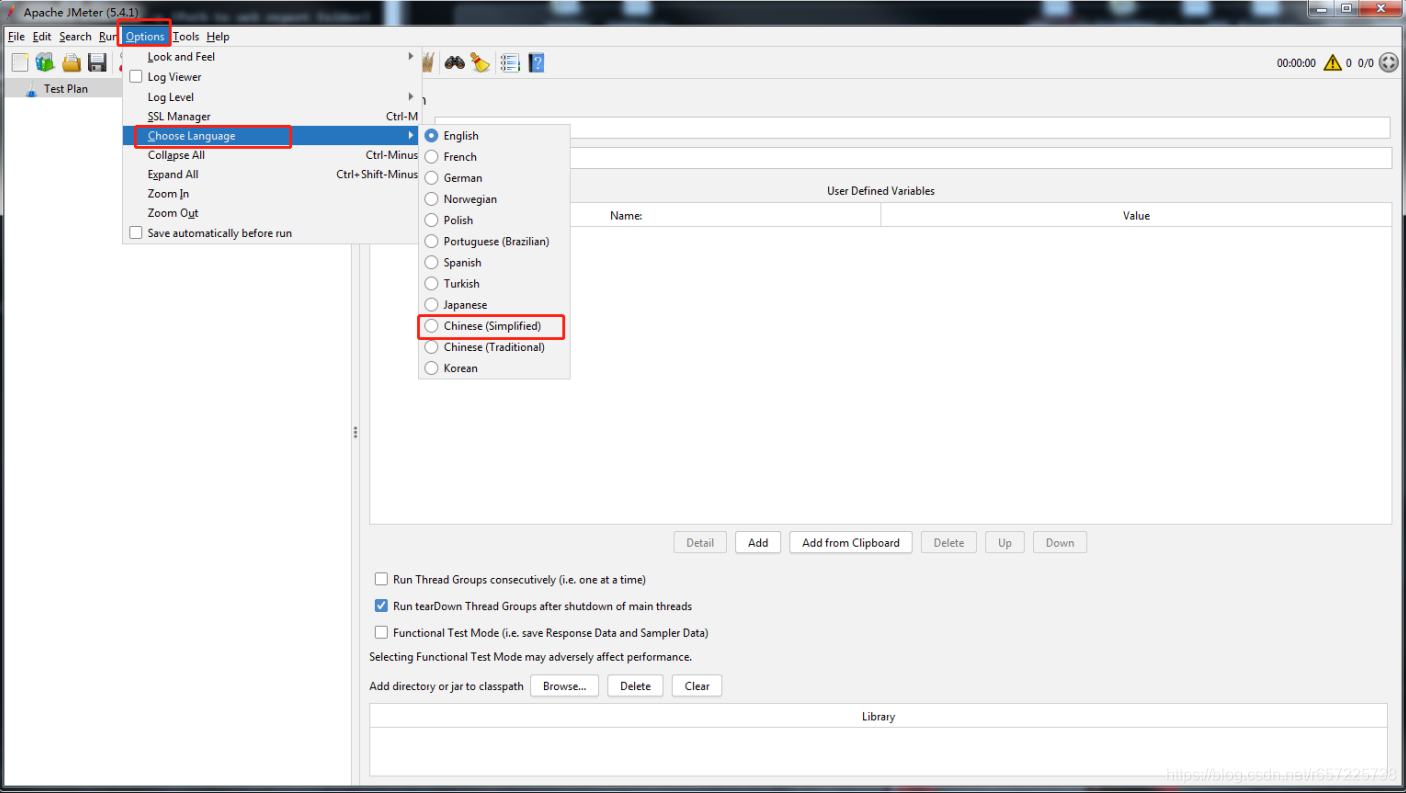Click the Detail button
Viewport: 1406px width, 793px height.
point(700,543)
